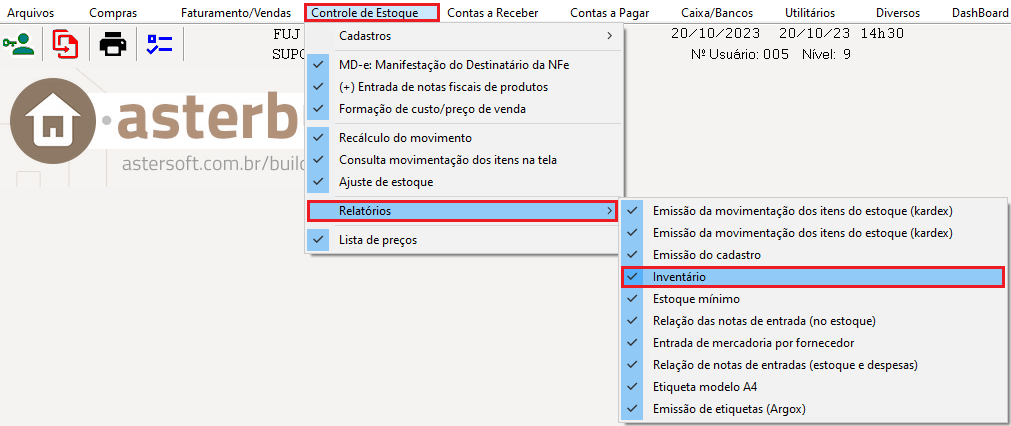
Task: Open the Contas a Receber menu
Action: (493, 12)
